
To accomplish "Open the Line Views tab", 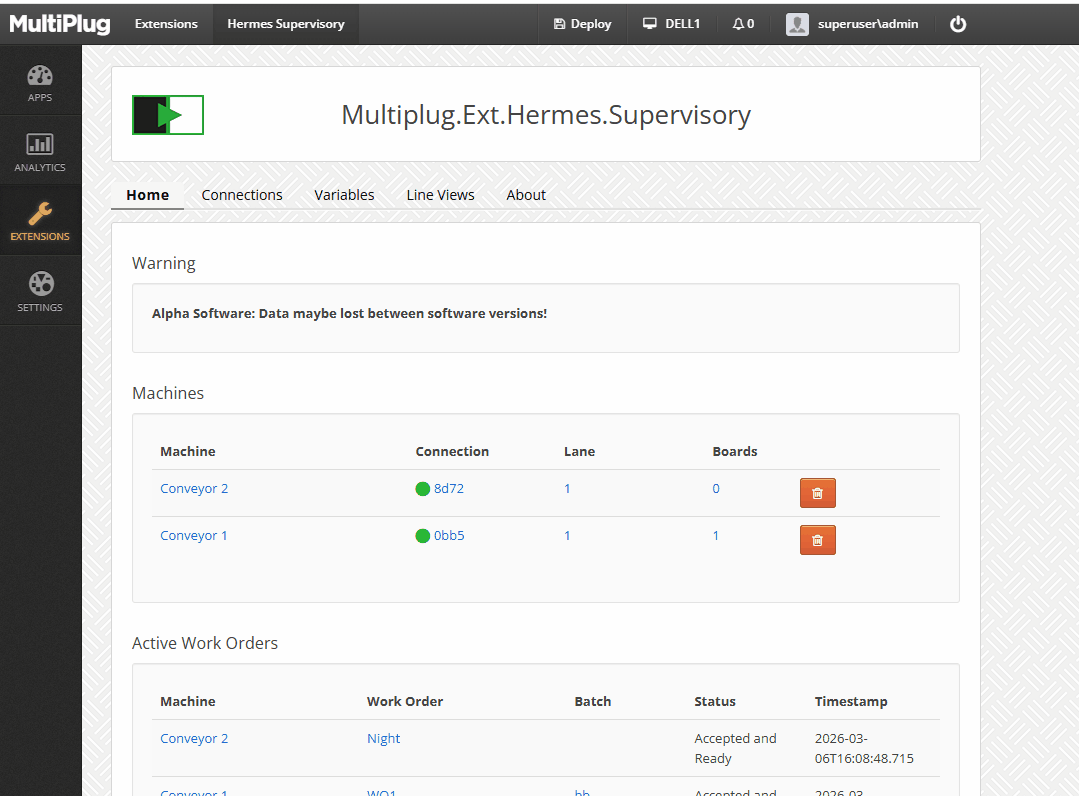I will (x=440, y=195).
